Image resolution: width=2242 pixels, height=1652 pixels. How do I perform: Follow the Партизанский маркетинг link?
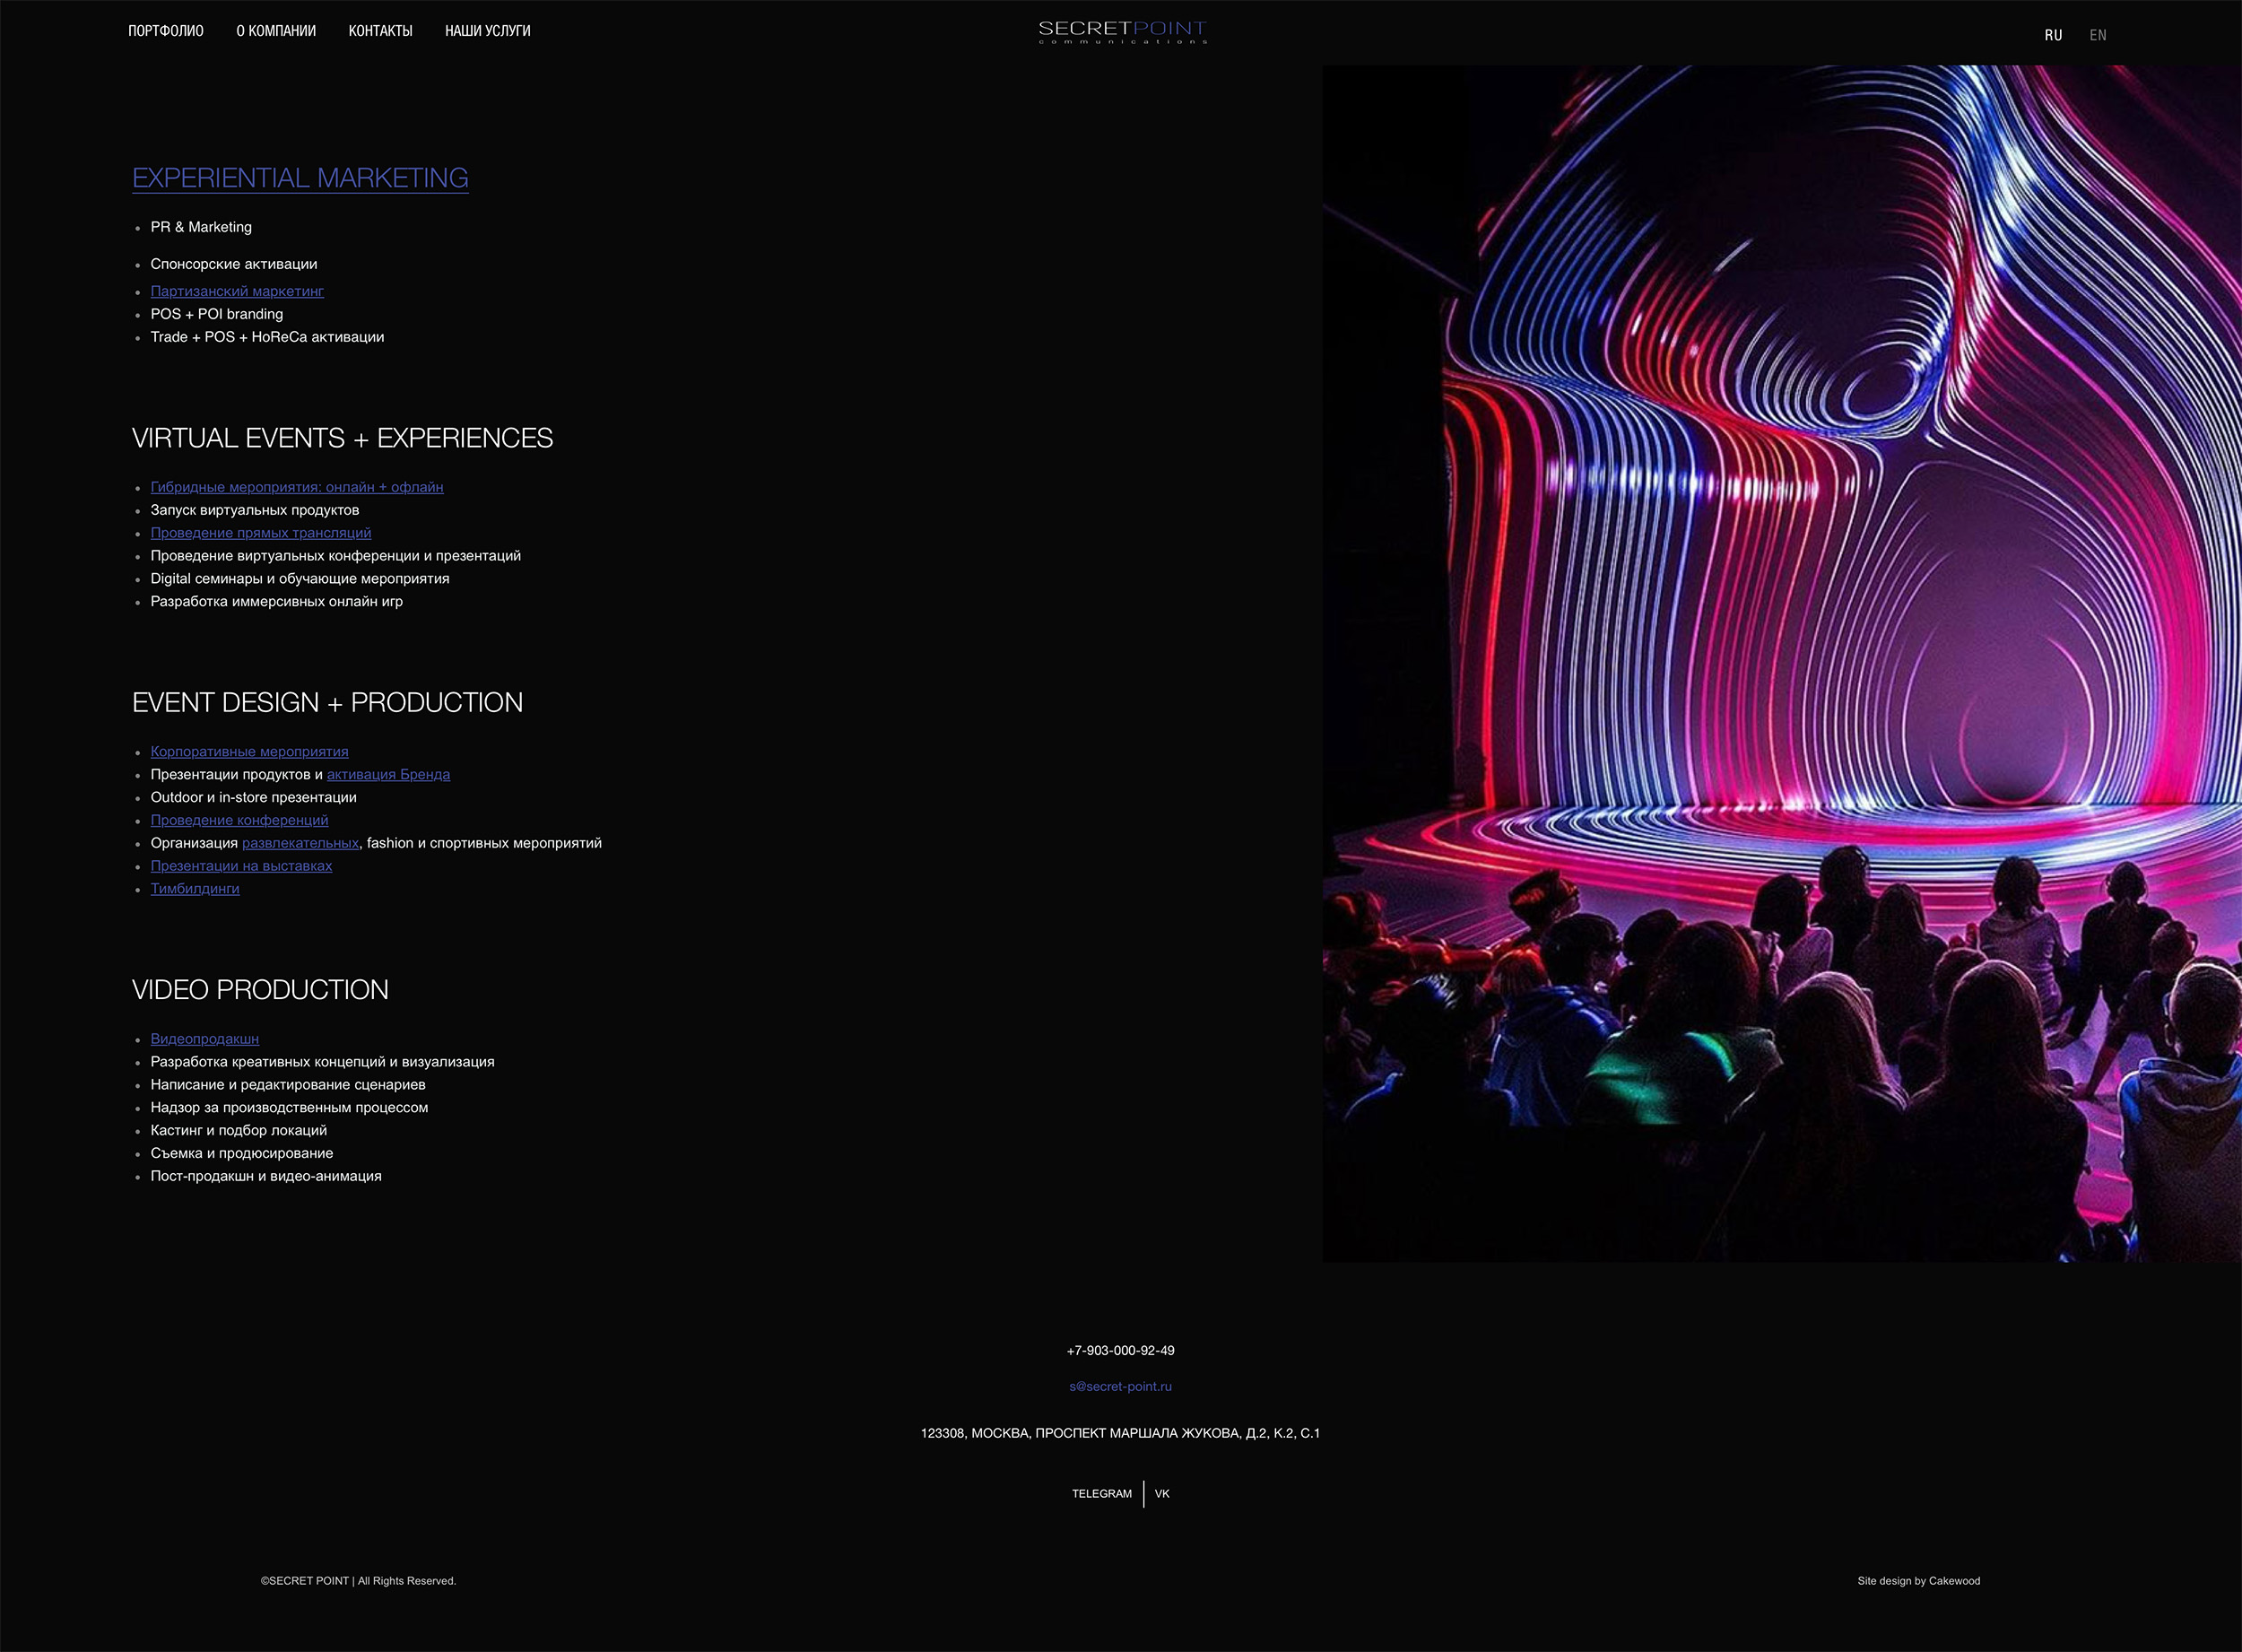237,291
